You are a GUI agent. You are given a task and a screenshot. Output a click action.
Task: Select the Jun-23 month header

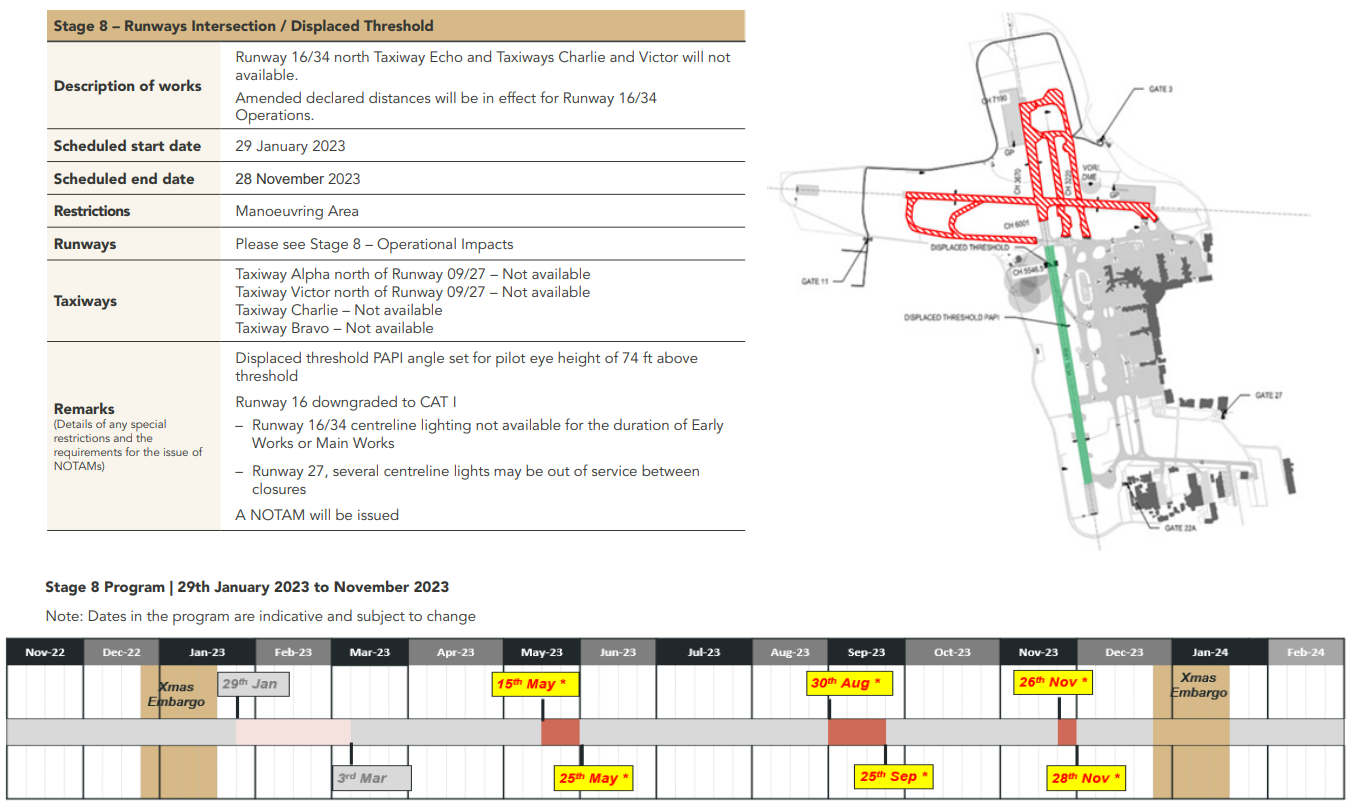tap(618, 652)
